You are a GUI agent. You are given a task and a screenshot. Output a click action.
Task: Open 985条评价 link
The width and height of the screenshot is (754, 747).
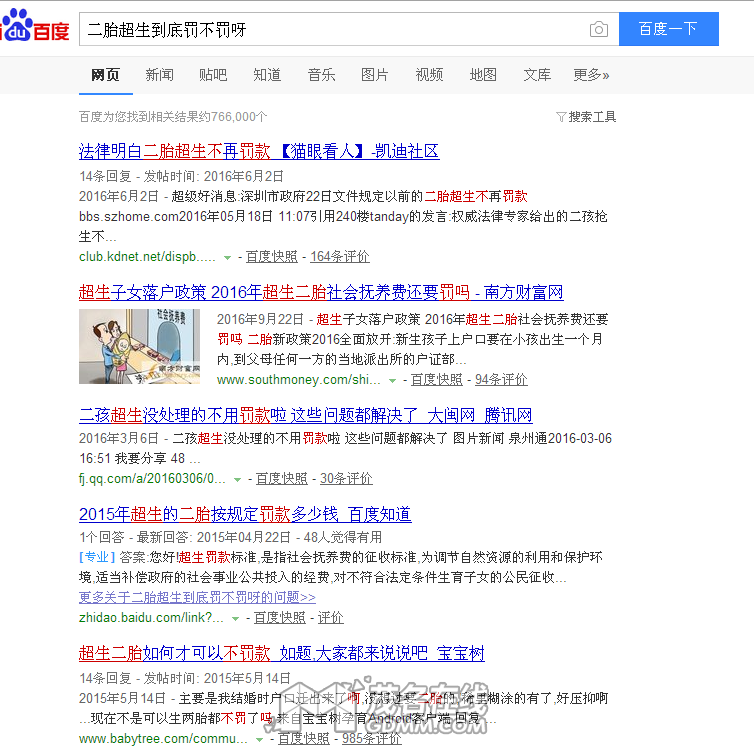click(x=372, y=739)
